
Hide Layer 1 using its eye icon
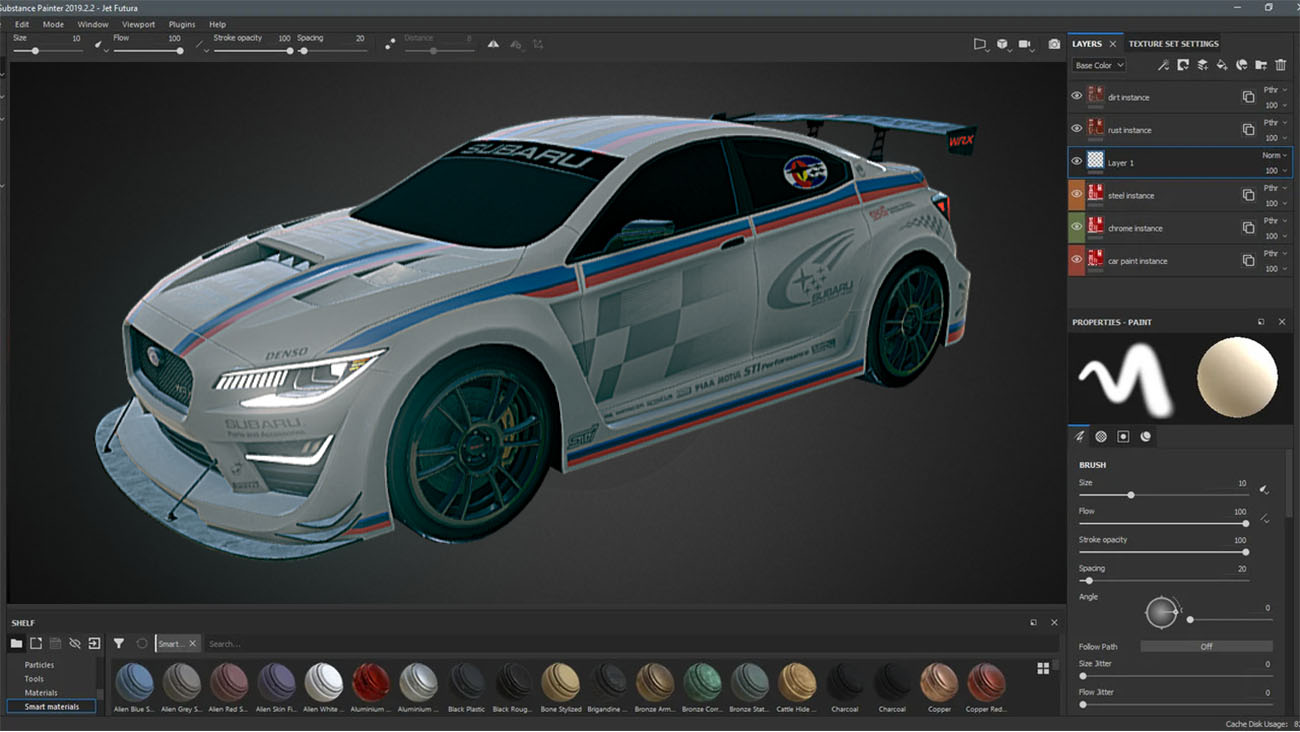(x=1077, y=161)
